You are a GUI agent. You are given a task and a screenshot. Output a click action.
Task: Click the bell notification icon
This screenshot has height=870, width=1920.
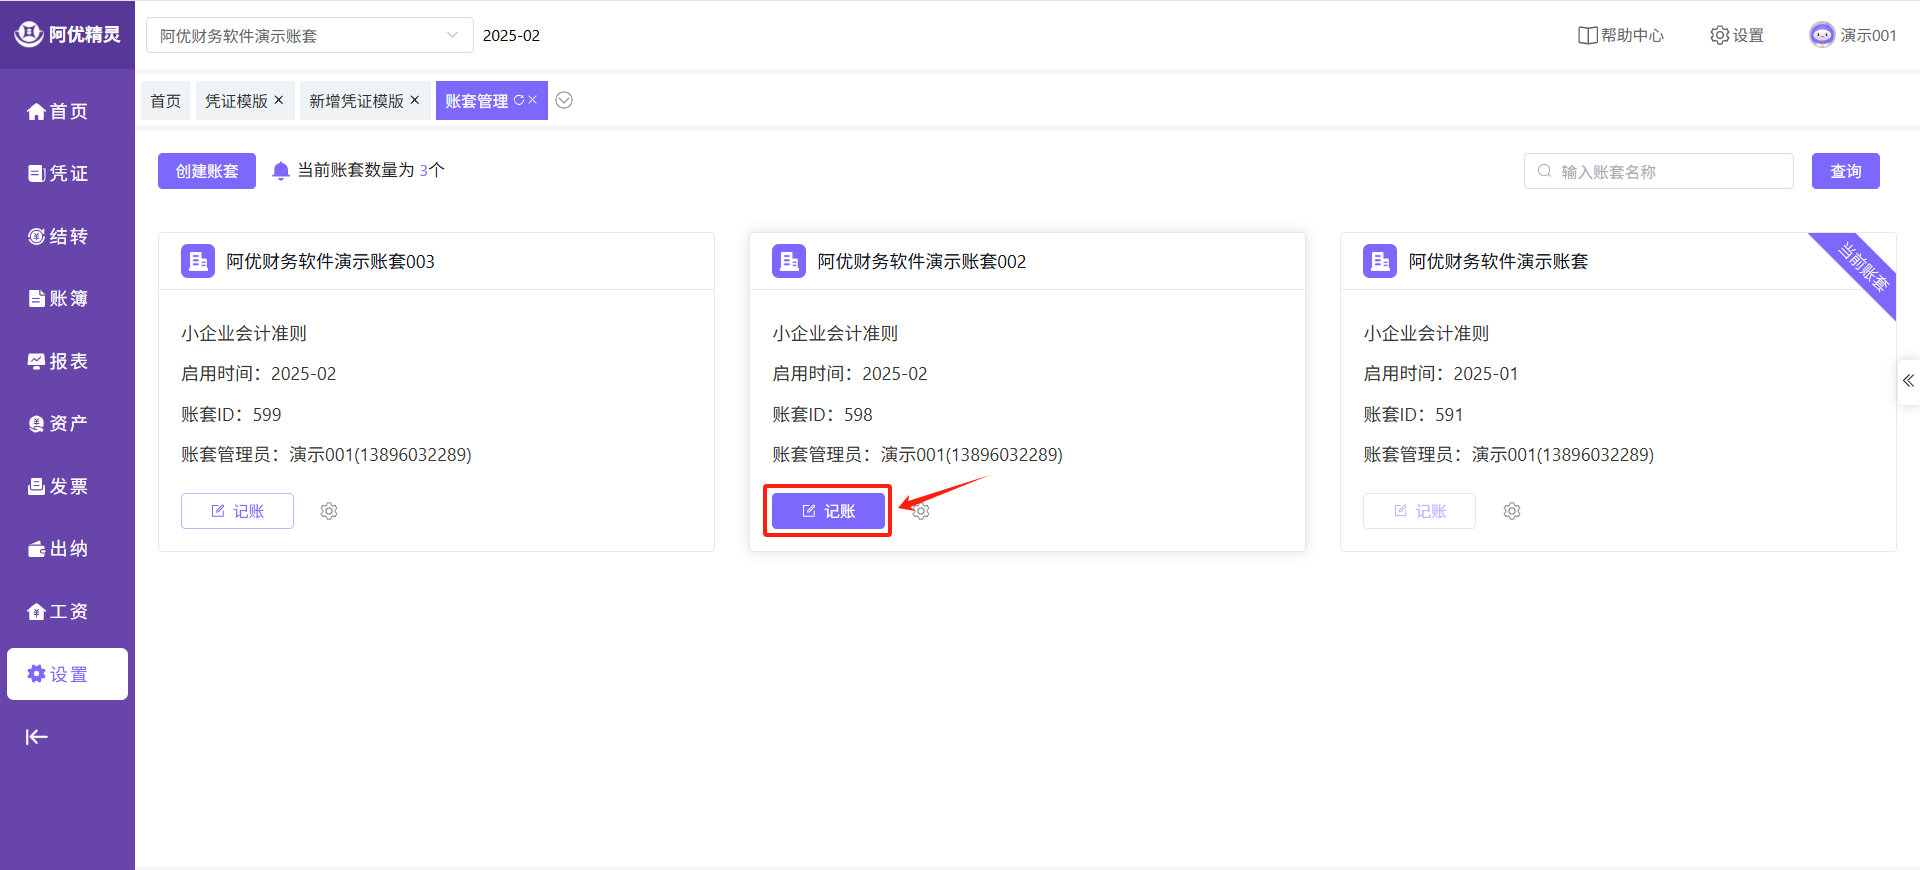(281, 171)
